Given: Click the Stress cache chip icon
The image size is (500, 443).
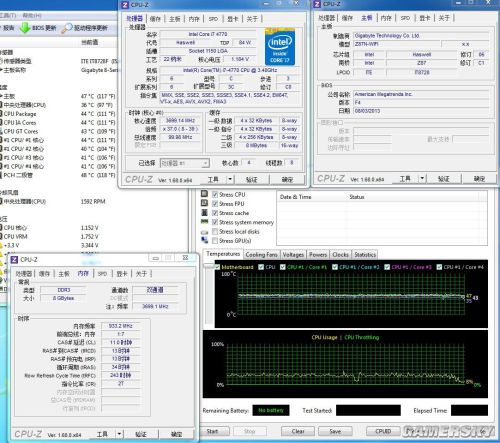Looking at the screenshot, I should pyautogui.click(x=204, y=212).
